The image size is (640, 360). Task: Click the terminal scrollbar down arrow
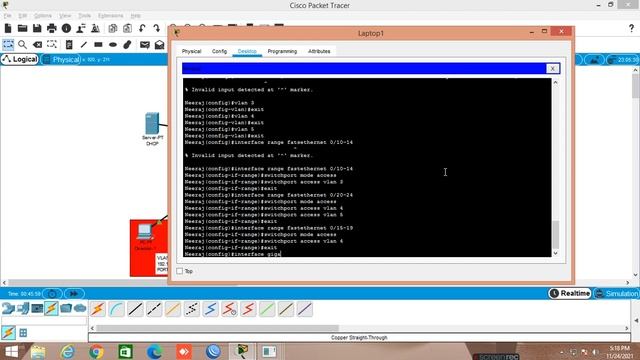pos(556,253)
